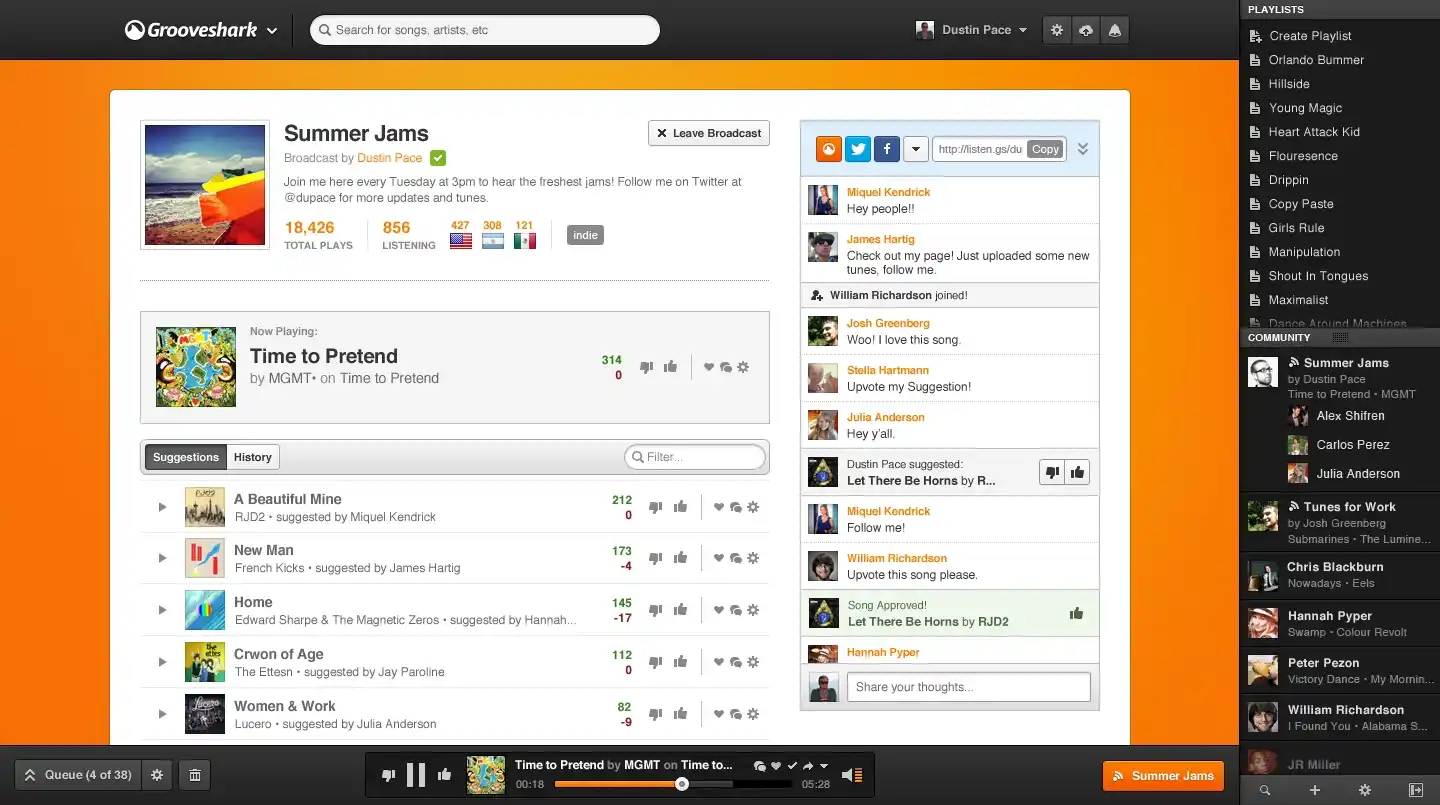Open the cloud upload icon near your profile
The width and height of the screenshot is (1440, 805).
pos(1085,30)
